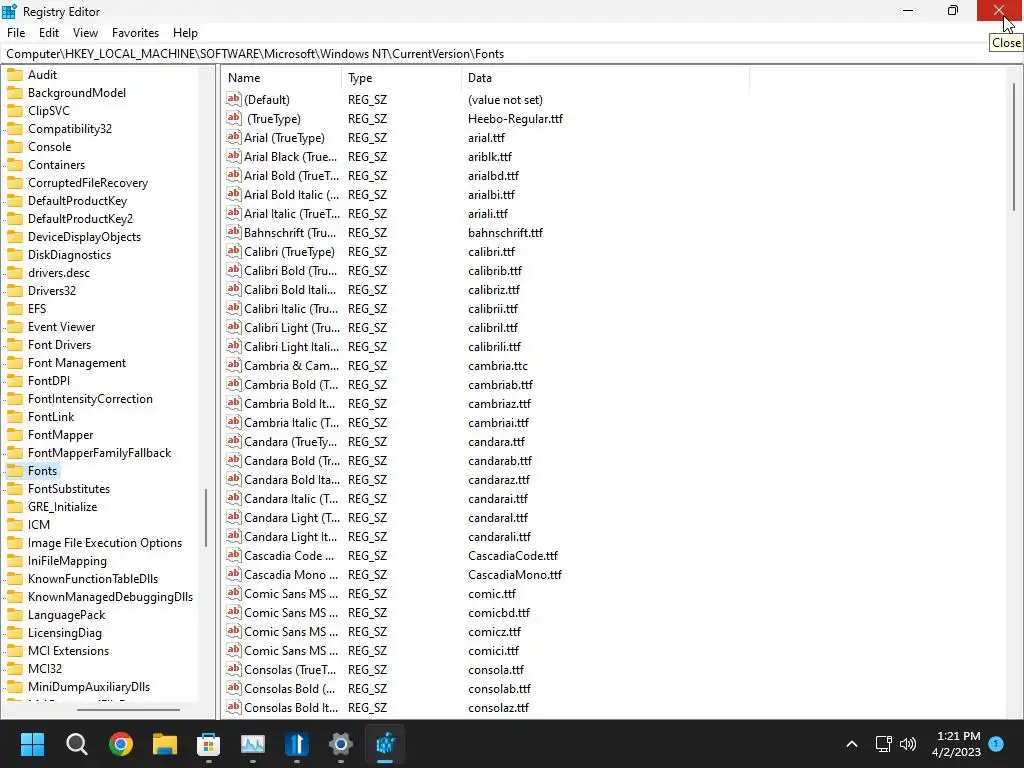Select the DeviceDisplayObjects key
The image size is (1024, 768).
84,236
